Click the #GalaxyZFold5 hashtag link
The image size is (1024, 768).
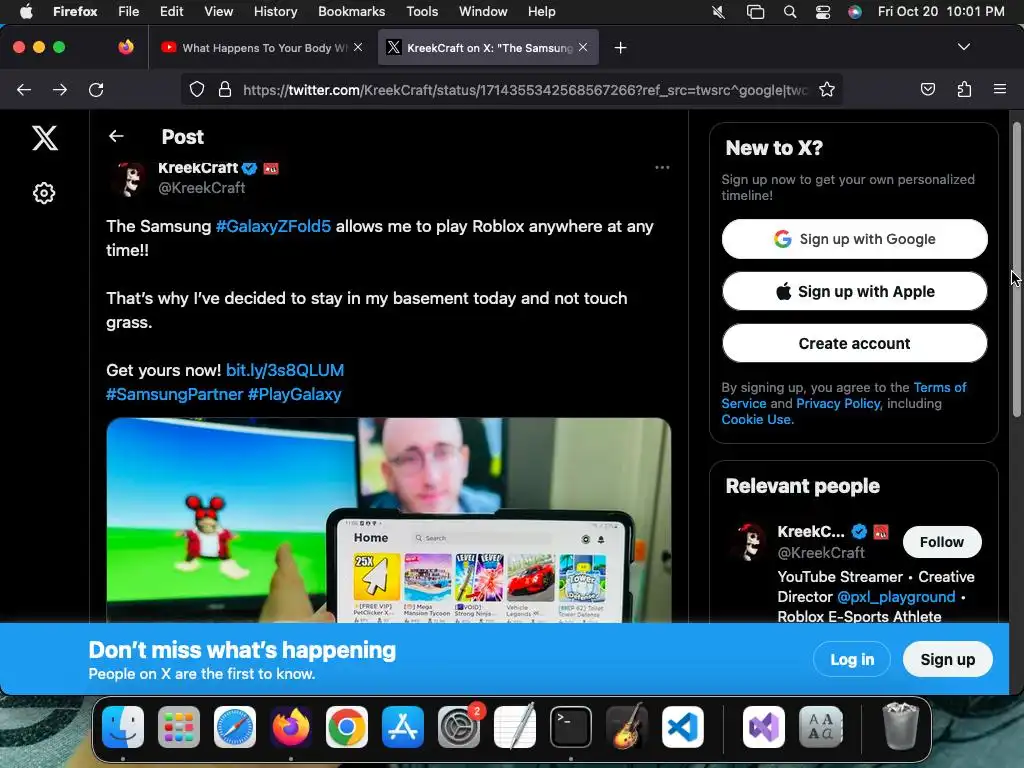tap(273, 227)
